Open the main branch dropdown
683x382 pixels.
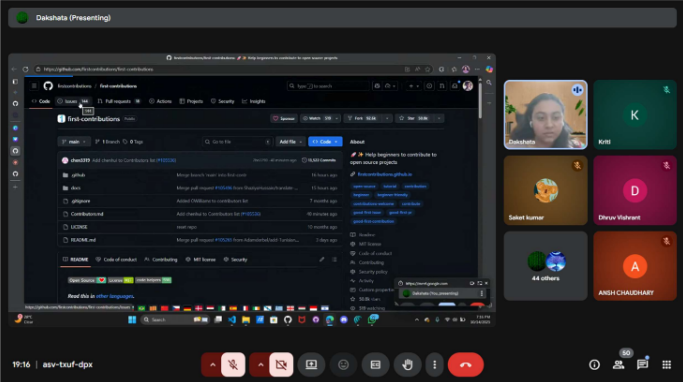pyautogui.click(x=74, y=142)
